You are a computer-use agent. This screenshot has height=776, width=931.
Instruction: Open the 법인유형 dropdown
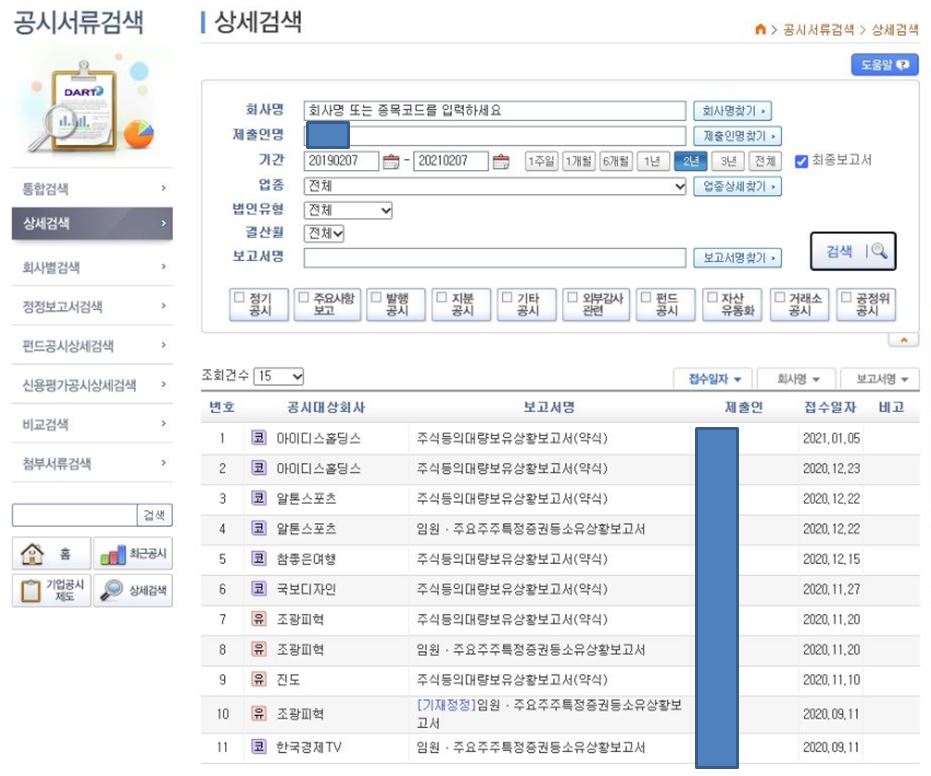348,212
